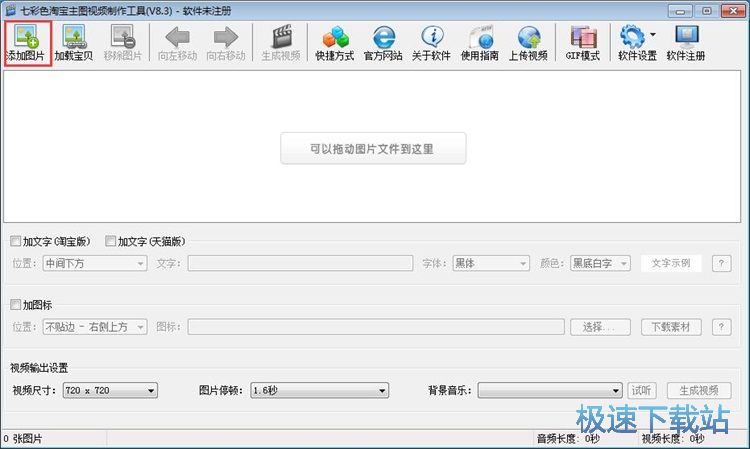Close the 七彩色淘宝主图视频制作工具 window
The width and height of the screenshot is (750, 449).
(x=733, y=11)
